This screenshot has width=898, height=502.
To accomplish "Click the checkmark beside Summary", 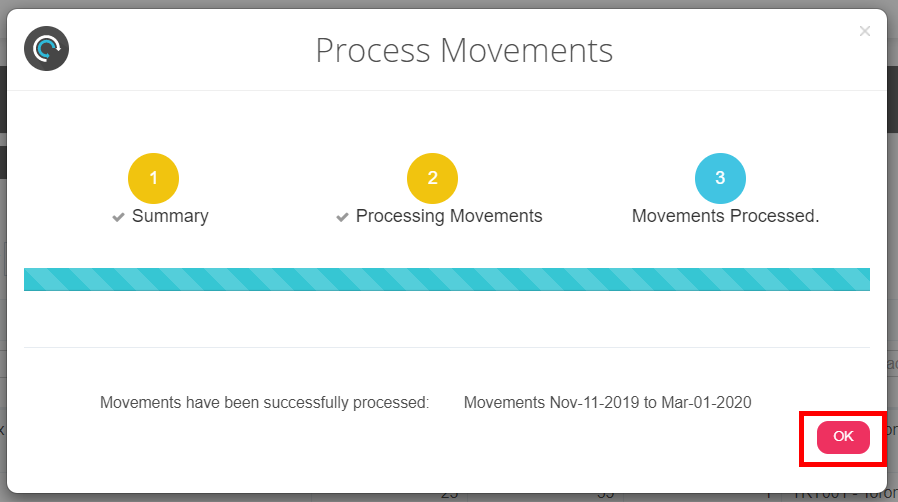I will click(x=118, y=217).
